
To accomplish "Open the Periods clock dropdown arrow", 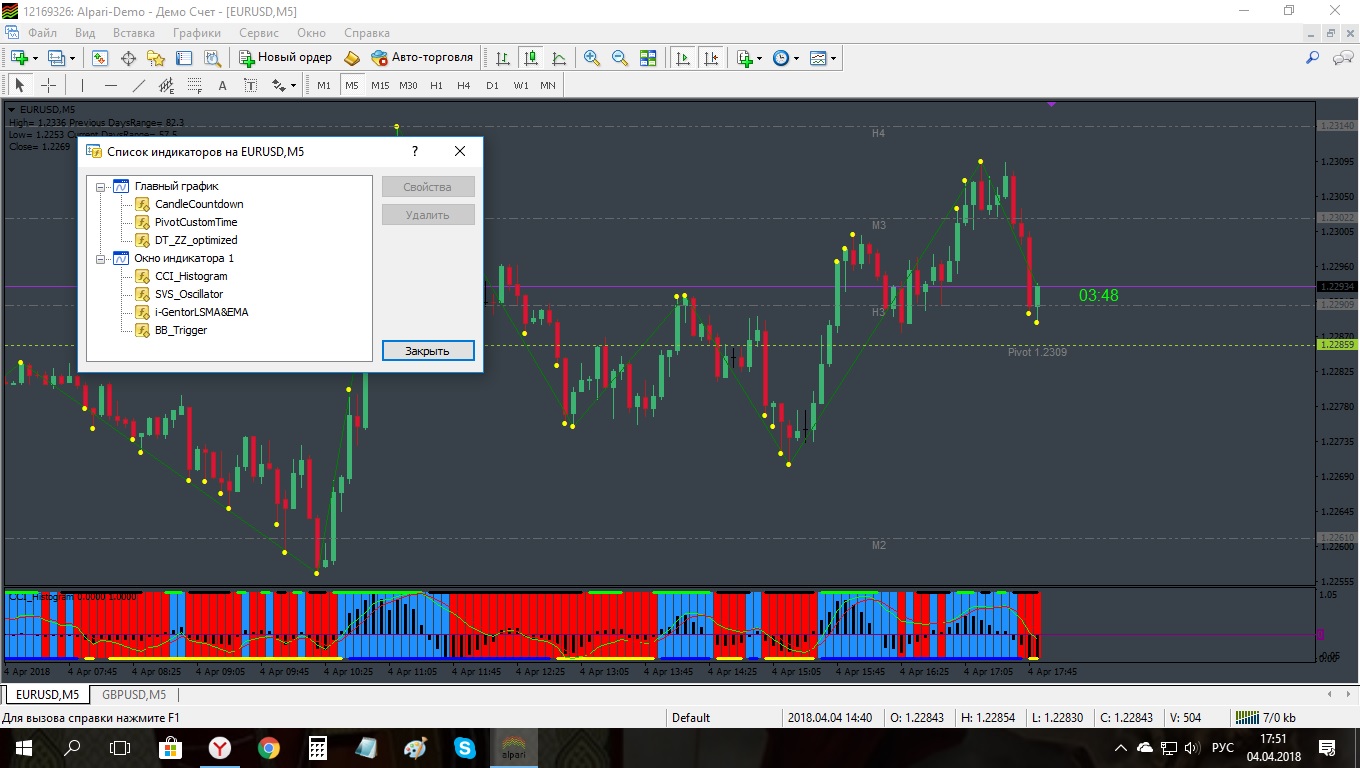I will (x=796, y=58).
